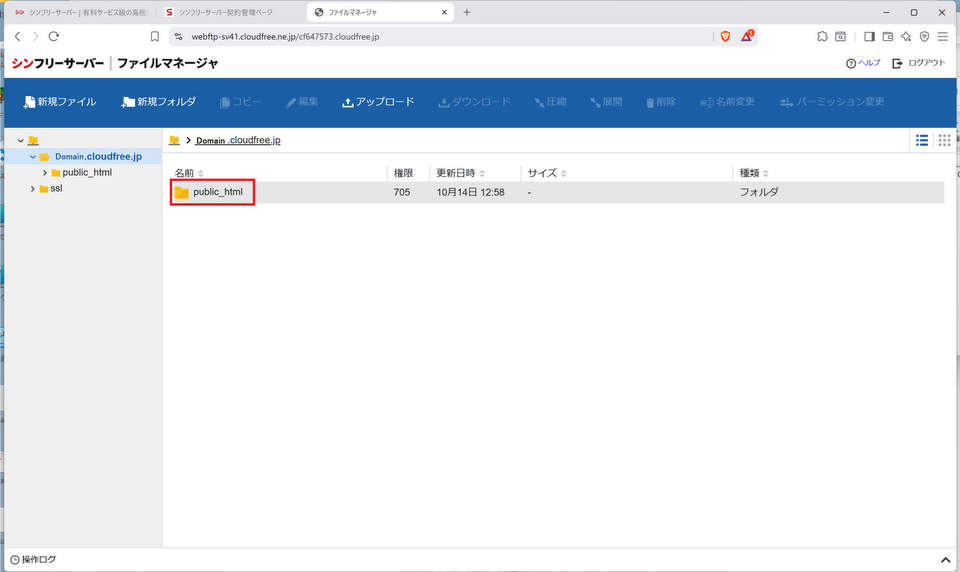Switch to grid thumbnail view icon
This screenshot has width=960, height=572.
pos(944,140)
